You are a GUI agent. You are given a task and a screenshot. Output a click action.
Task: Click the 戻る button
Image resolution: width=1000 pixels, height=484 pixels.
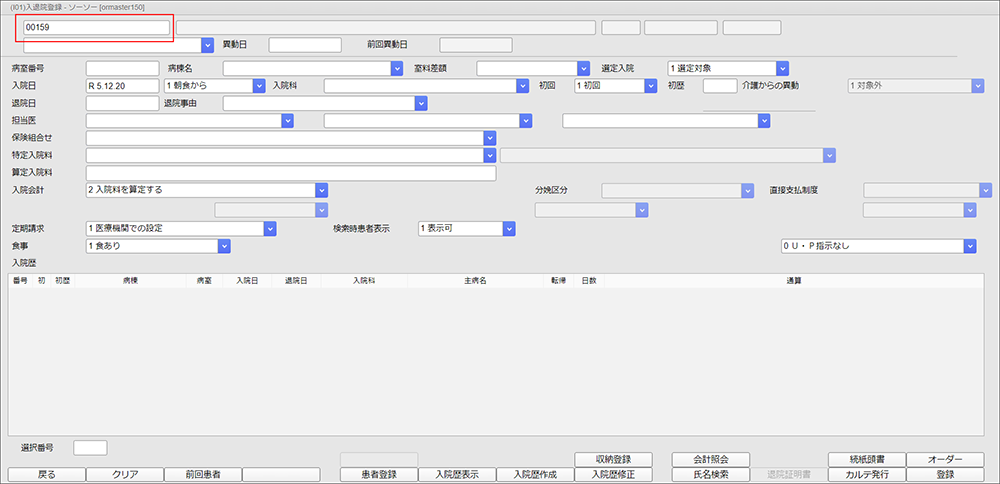point(46,474)
